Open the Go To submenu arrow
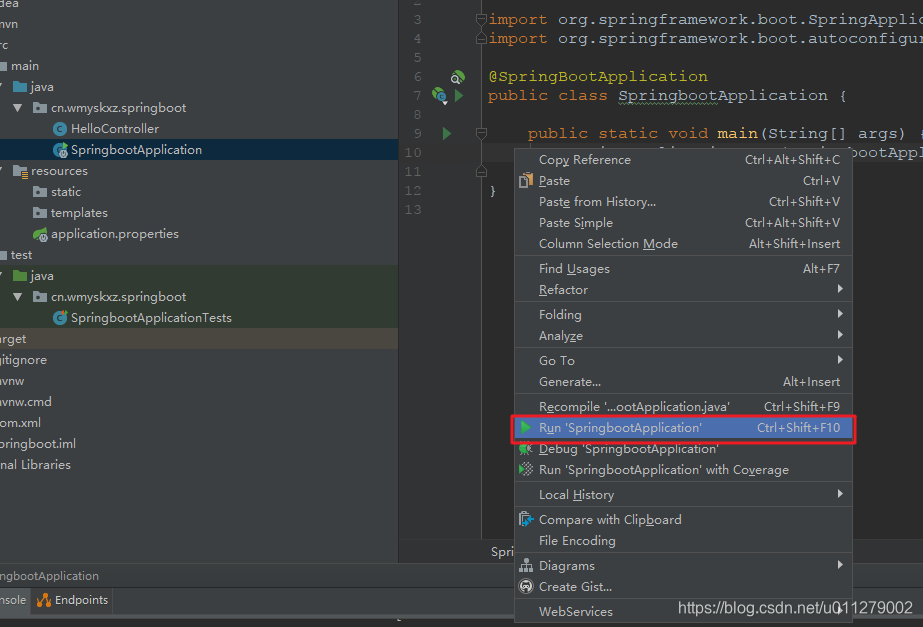This screenshot has height=627, width=923. tap(840, 360)
